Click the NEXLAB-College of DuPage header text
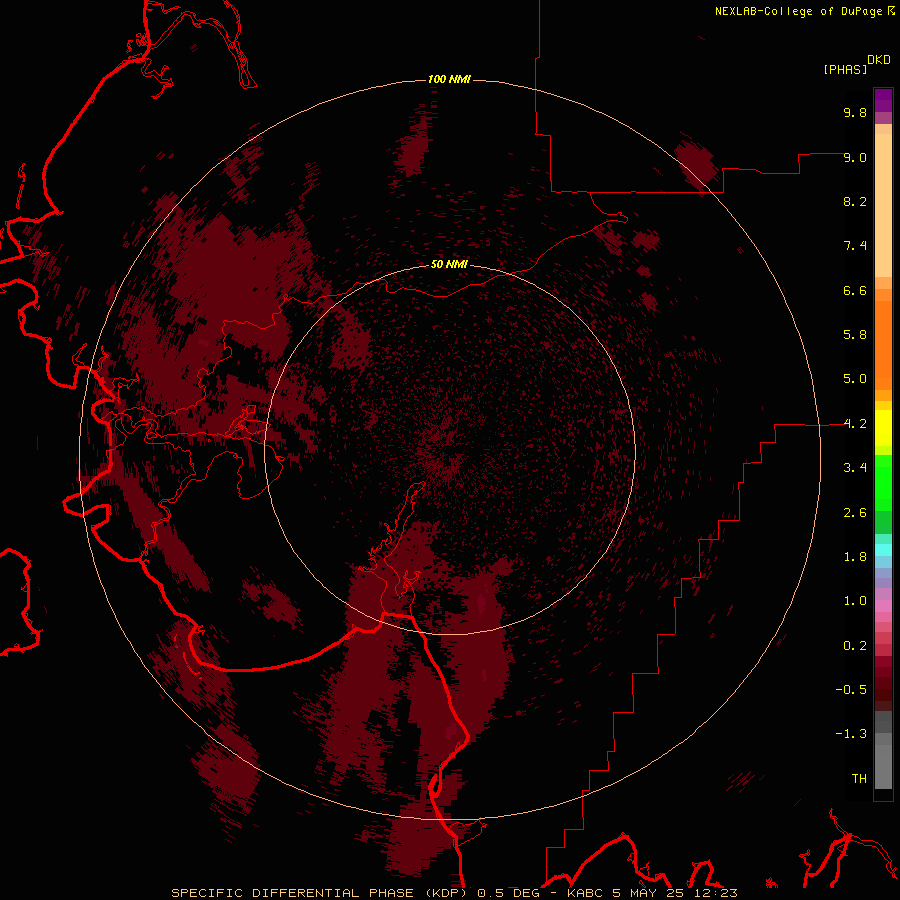The width and height of the screenshot is (900, 900). tap(799, 11)
